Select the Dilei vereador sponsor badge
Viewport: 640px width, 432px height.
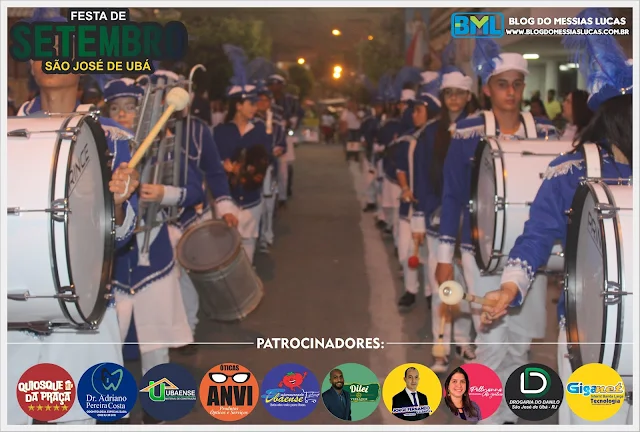351,392
